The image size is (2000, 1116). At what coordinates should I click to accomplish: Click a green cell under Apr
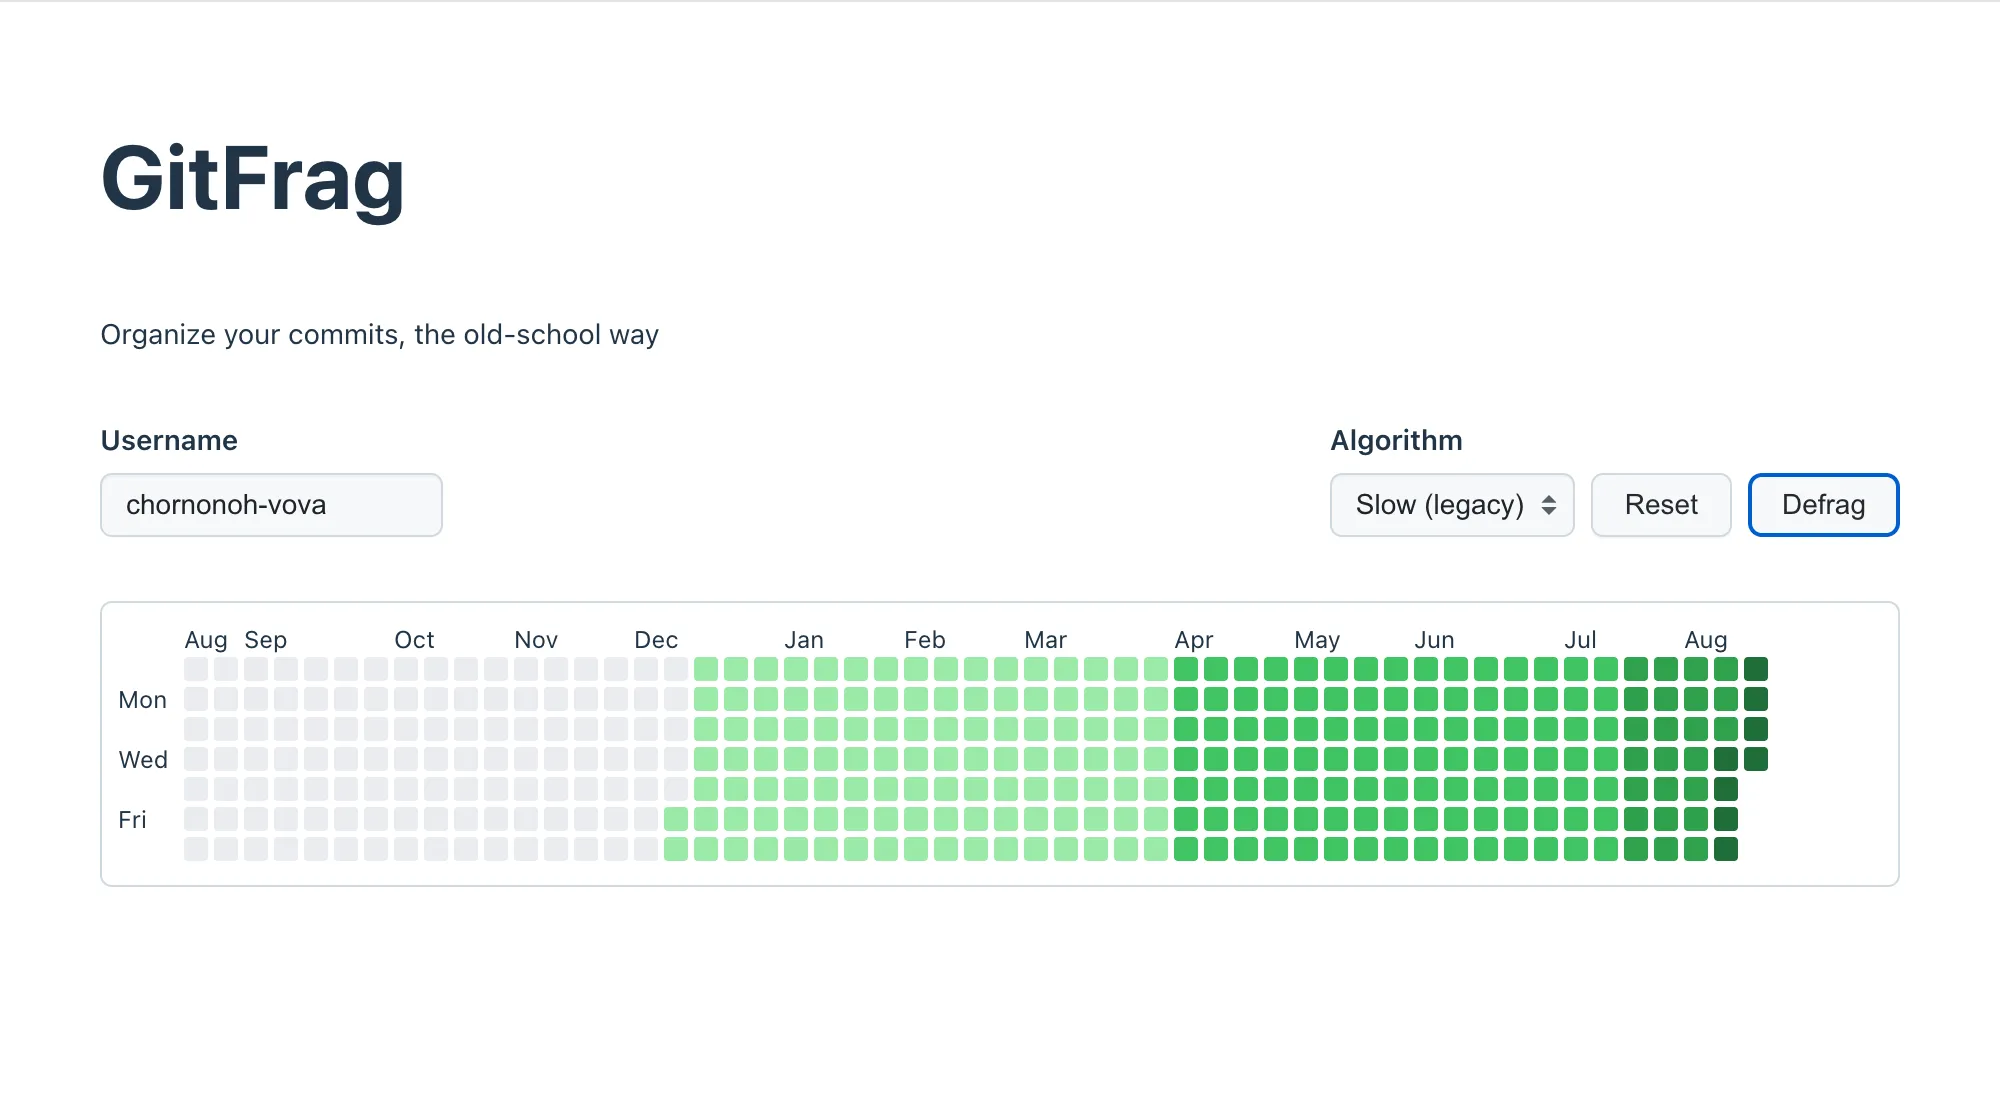[1195, 729]
